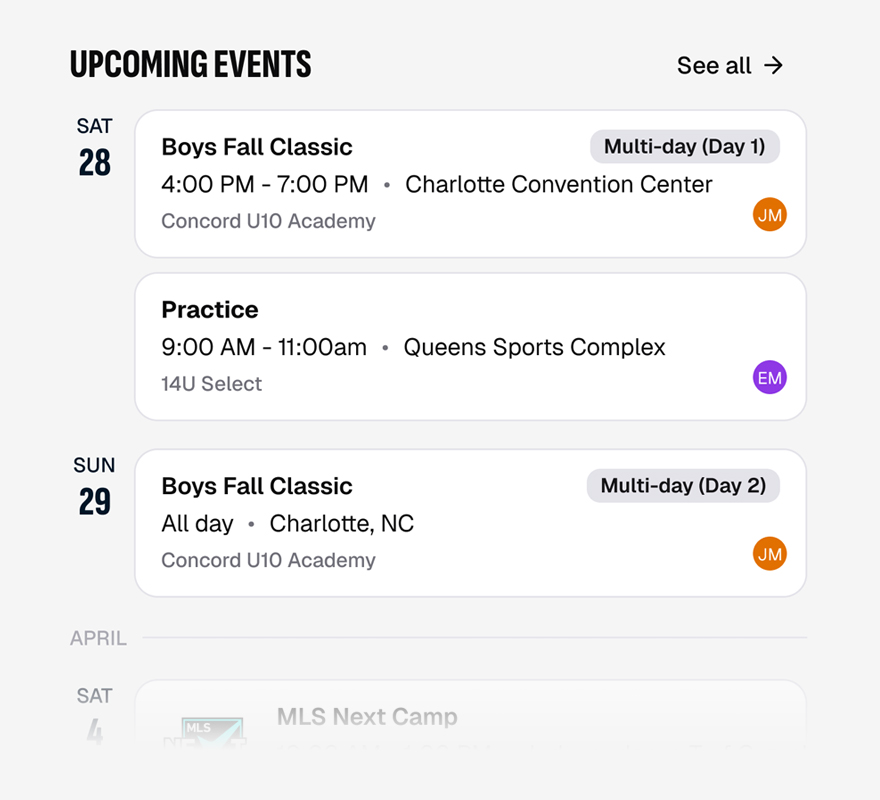Click Concord U10 Academy under Sunday's event

[268, 560]
